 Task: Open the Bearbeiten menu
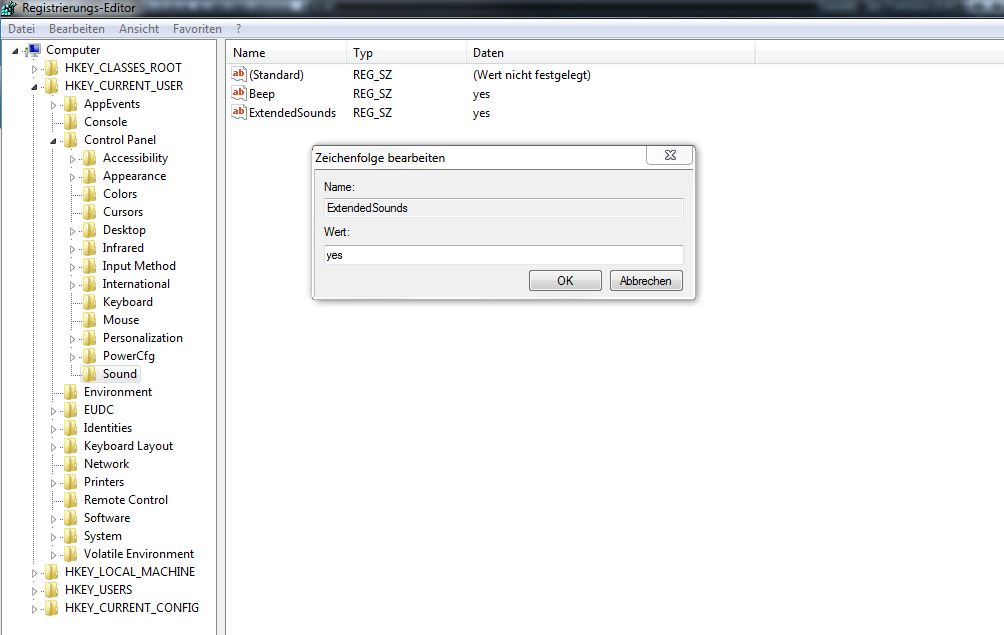[76, 29]
